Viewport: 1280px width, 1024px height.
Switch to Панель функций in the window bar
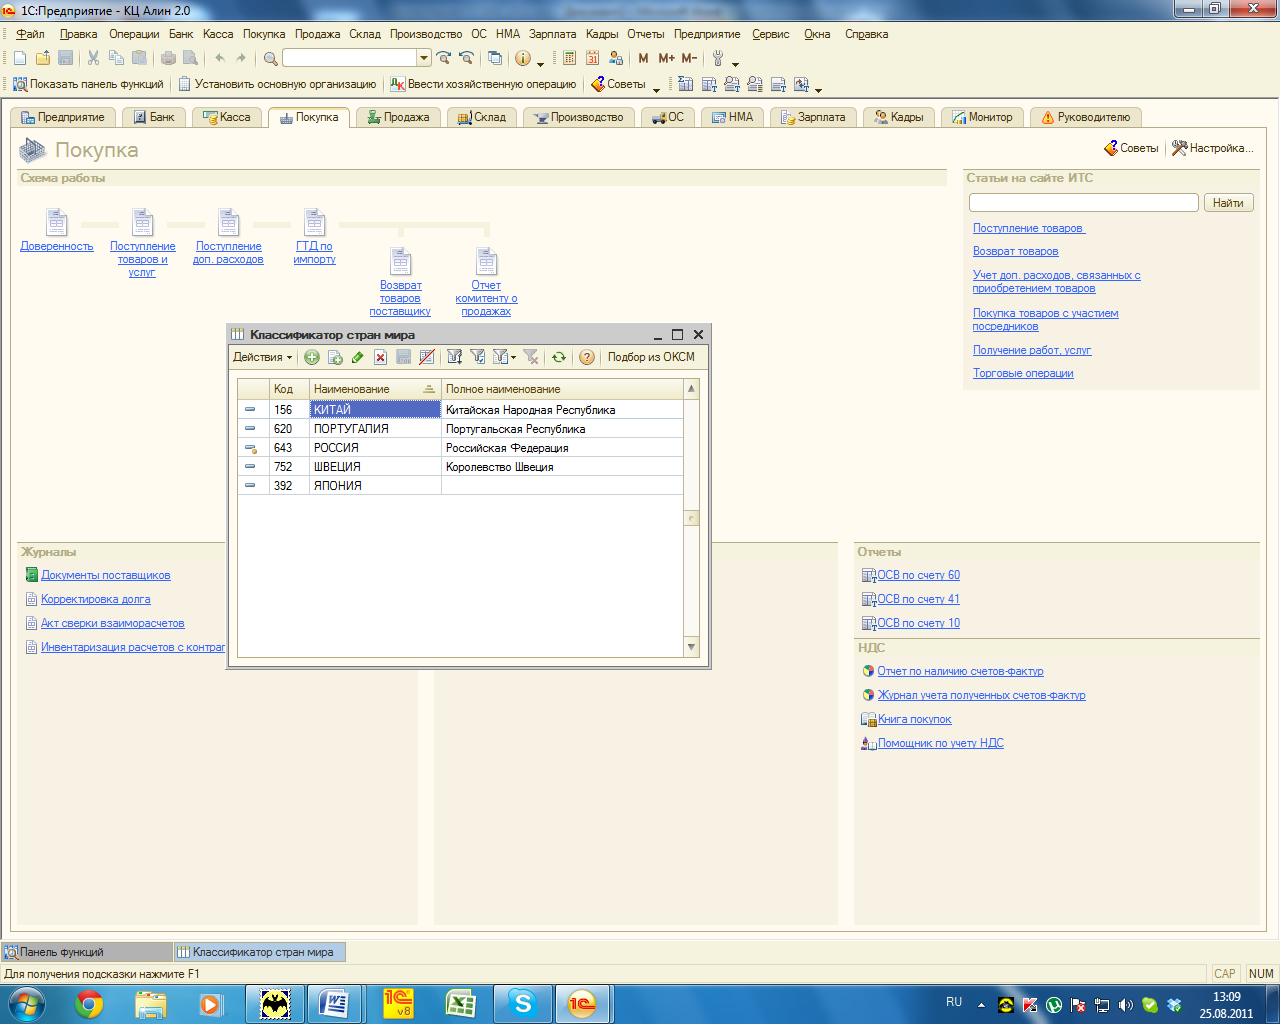[87, 952]
